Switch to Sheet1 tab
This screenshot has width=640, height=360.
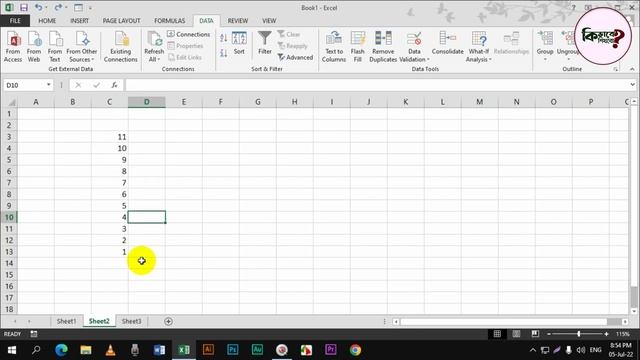click(x=66, y=321)
